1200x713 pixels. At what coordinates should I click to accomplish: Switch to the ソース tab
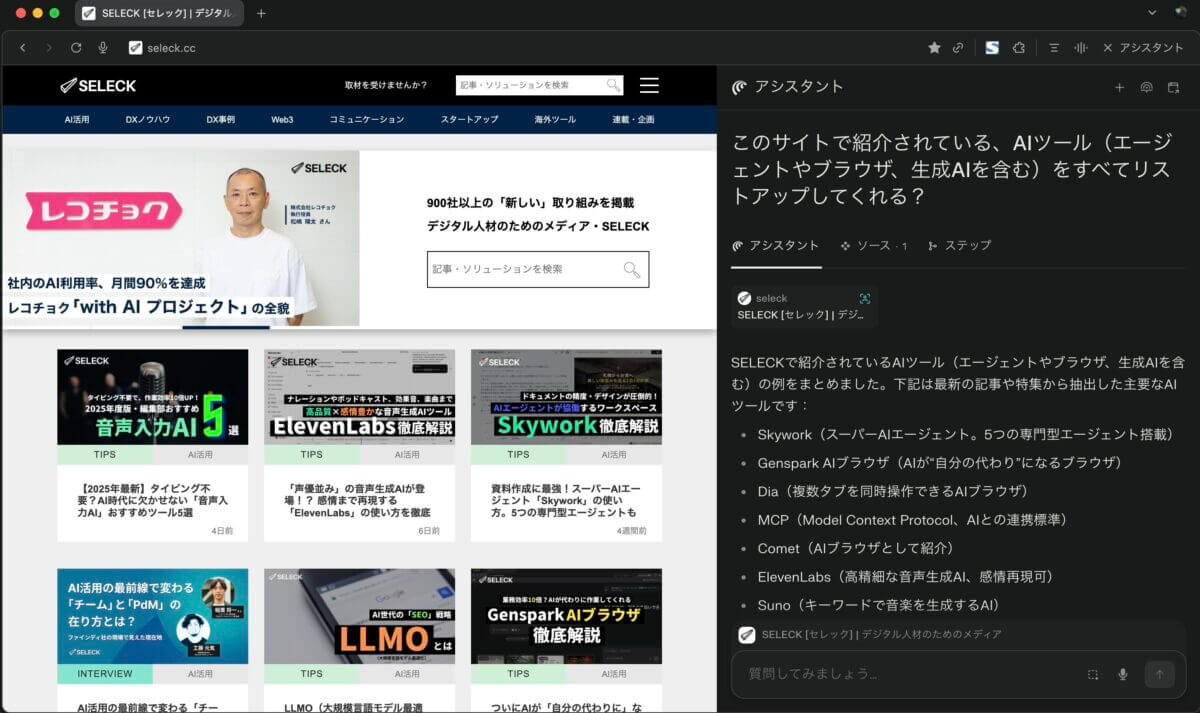[874, 245]
